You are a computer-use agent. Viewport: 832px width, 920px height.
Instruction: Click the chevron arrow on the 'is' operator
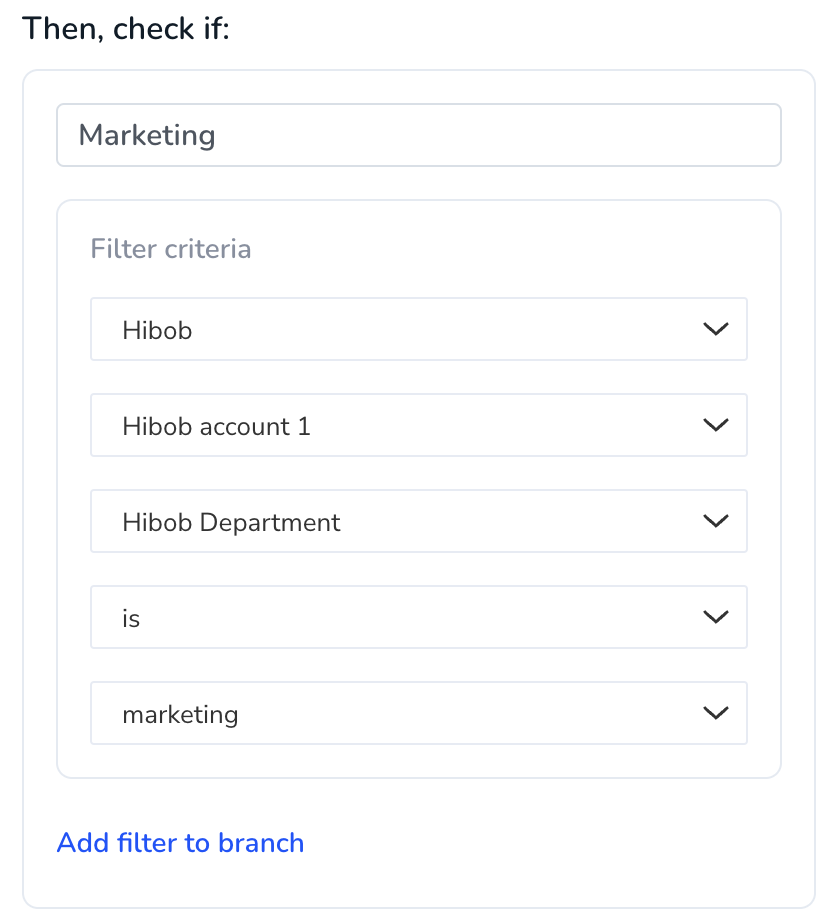715,617
